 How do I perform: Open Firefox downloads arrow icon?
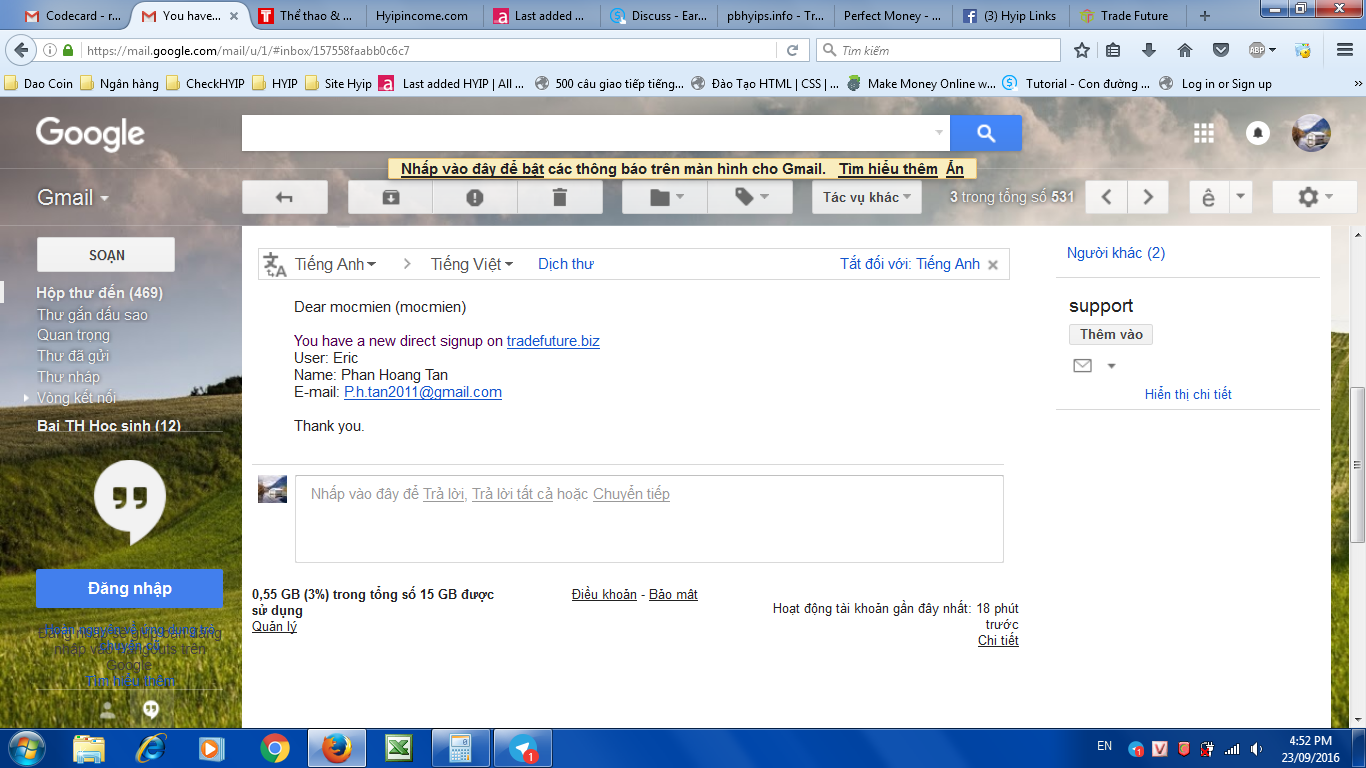[1149, 50]
